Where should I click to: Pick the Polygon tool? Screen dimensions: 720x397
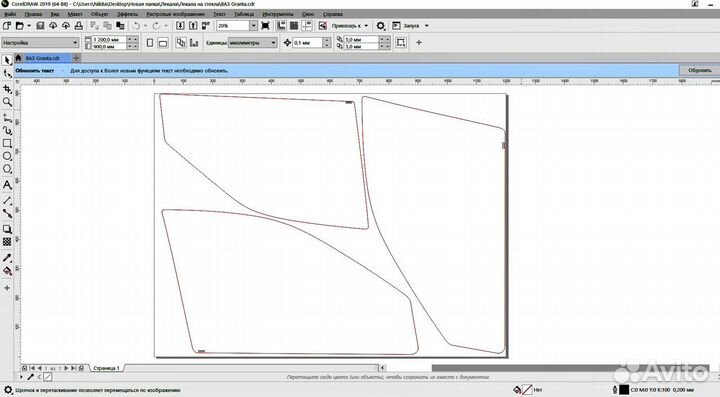(7, 169)
